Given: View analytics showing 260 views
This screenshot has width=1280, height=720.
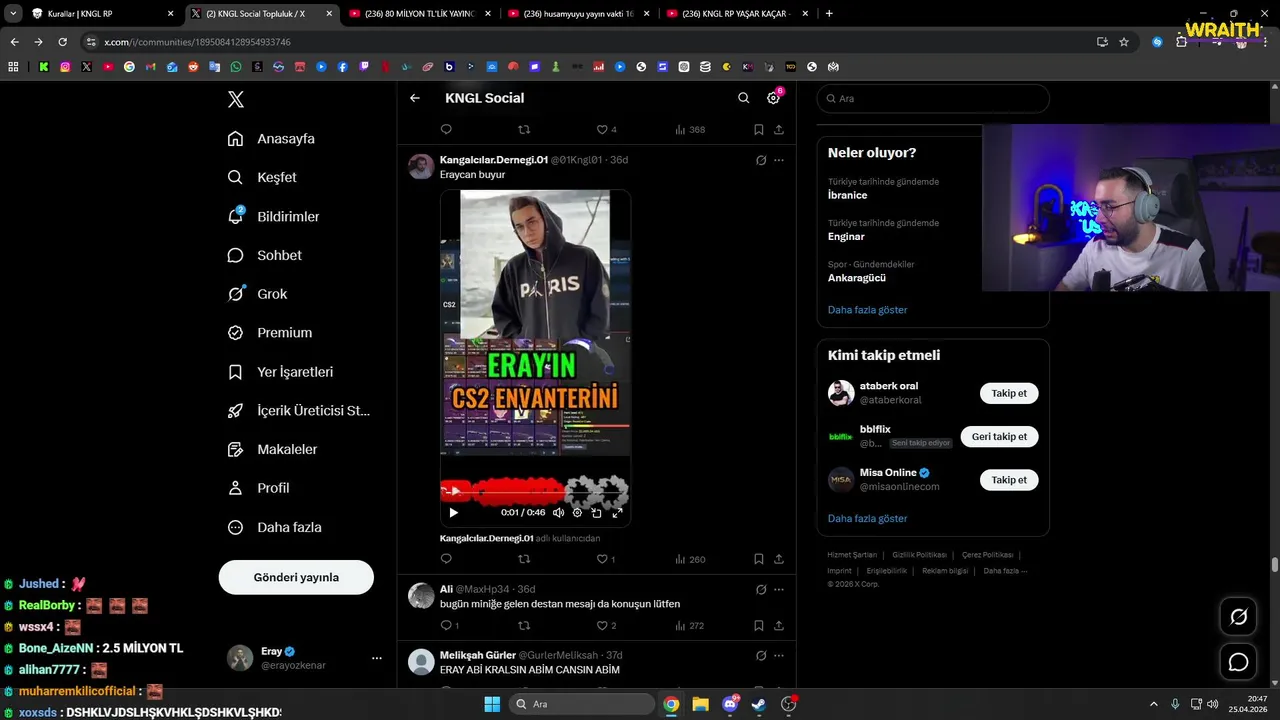Looking at the screenshot, I should click(690, 559).
